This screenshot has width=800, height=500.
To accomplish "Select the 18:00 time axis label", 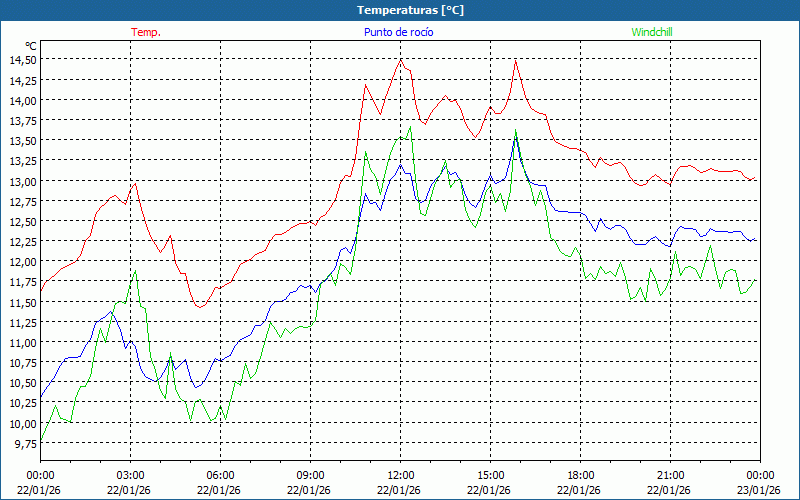I will 580,475.
